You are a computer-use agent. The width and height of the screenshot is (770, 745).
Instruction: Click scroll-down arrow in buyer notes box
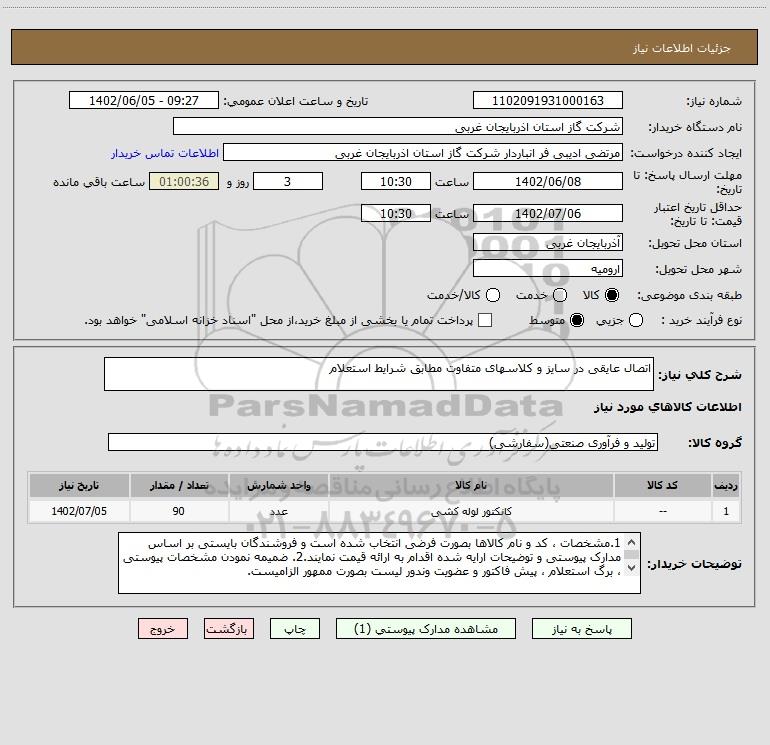632,568
